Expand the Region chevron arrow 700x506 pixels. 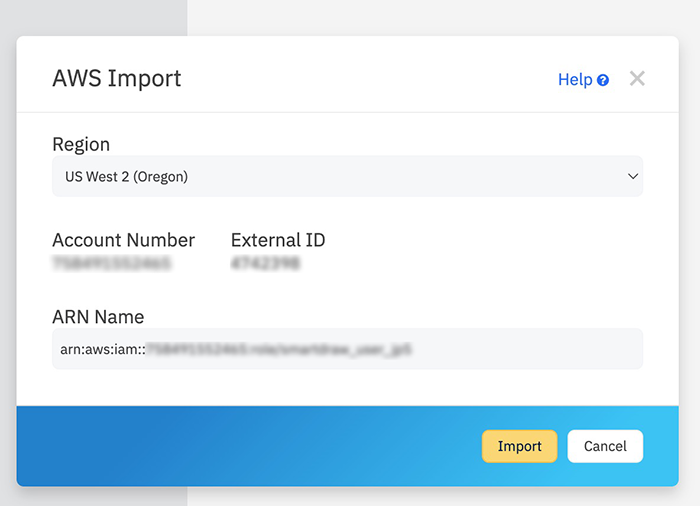click(632, 176)
